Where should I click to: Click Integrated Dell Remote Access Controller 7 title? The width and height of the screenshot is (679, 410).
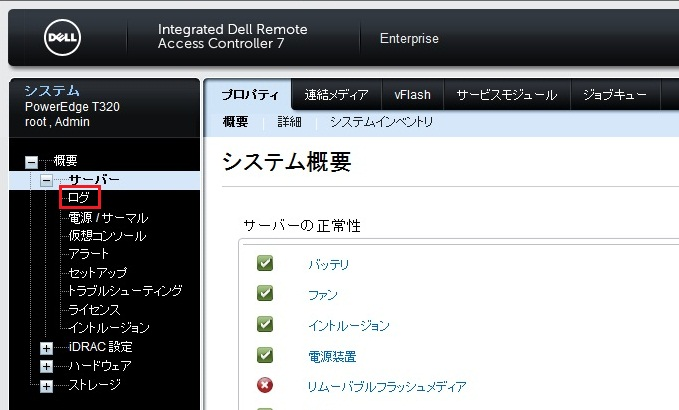click(x=233, y=36)
